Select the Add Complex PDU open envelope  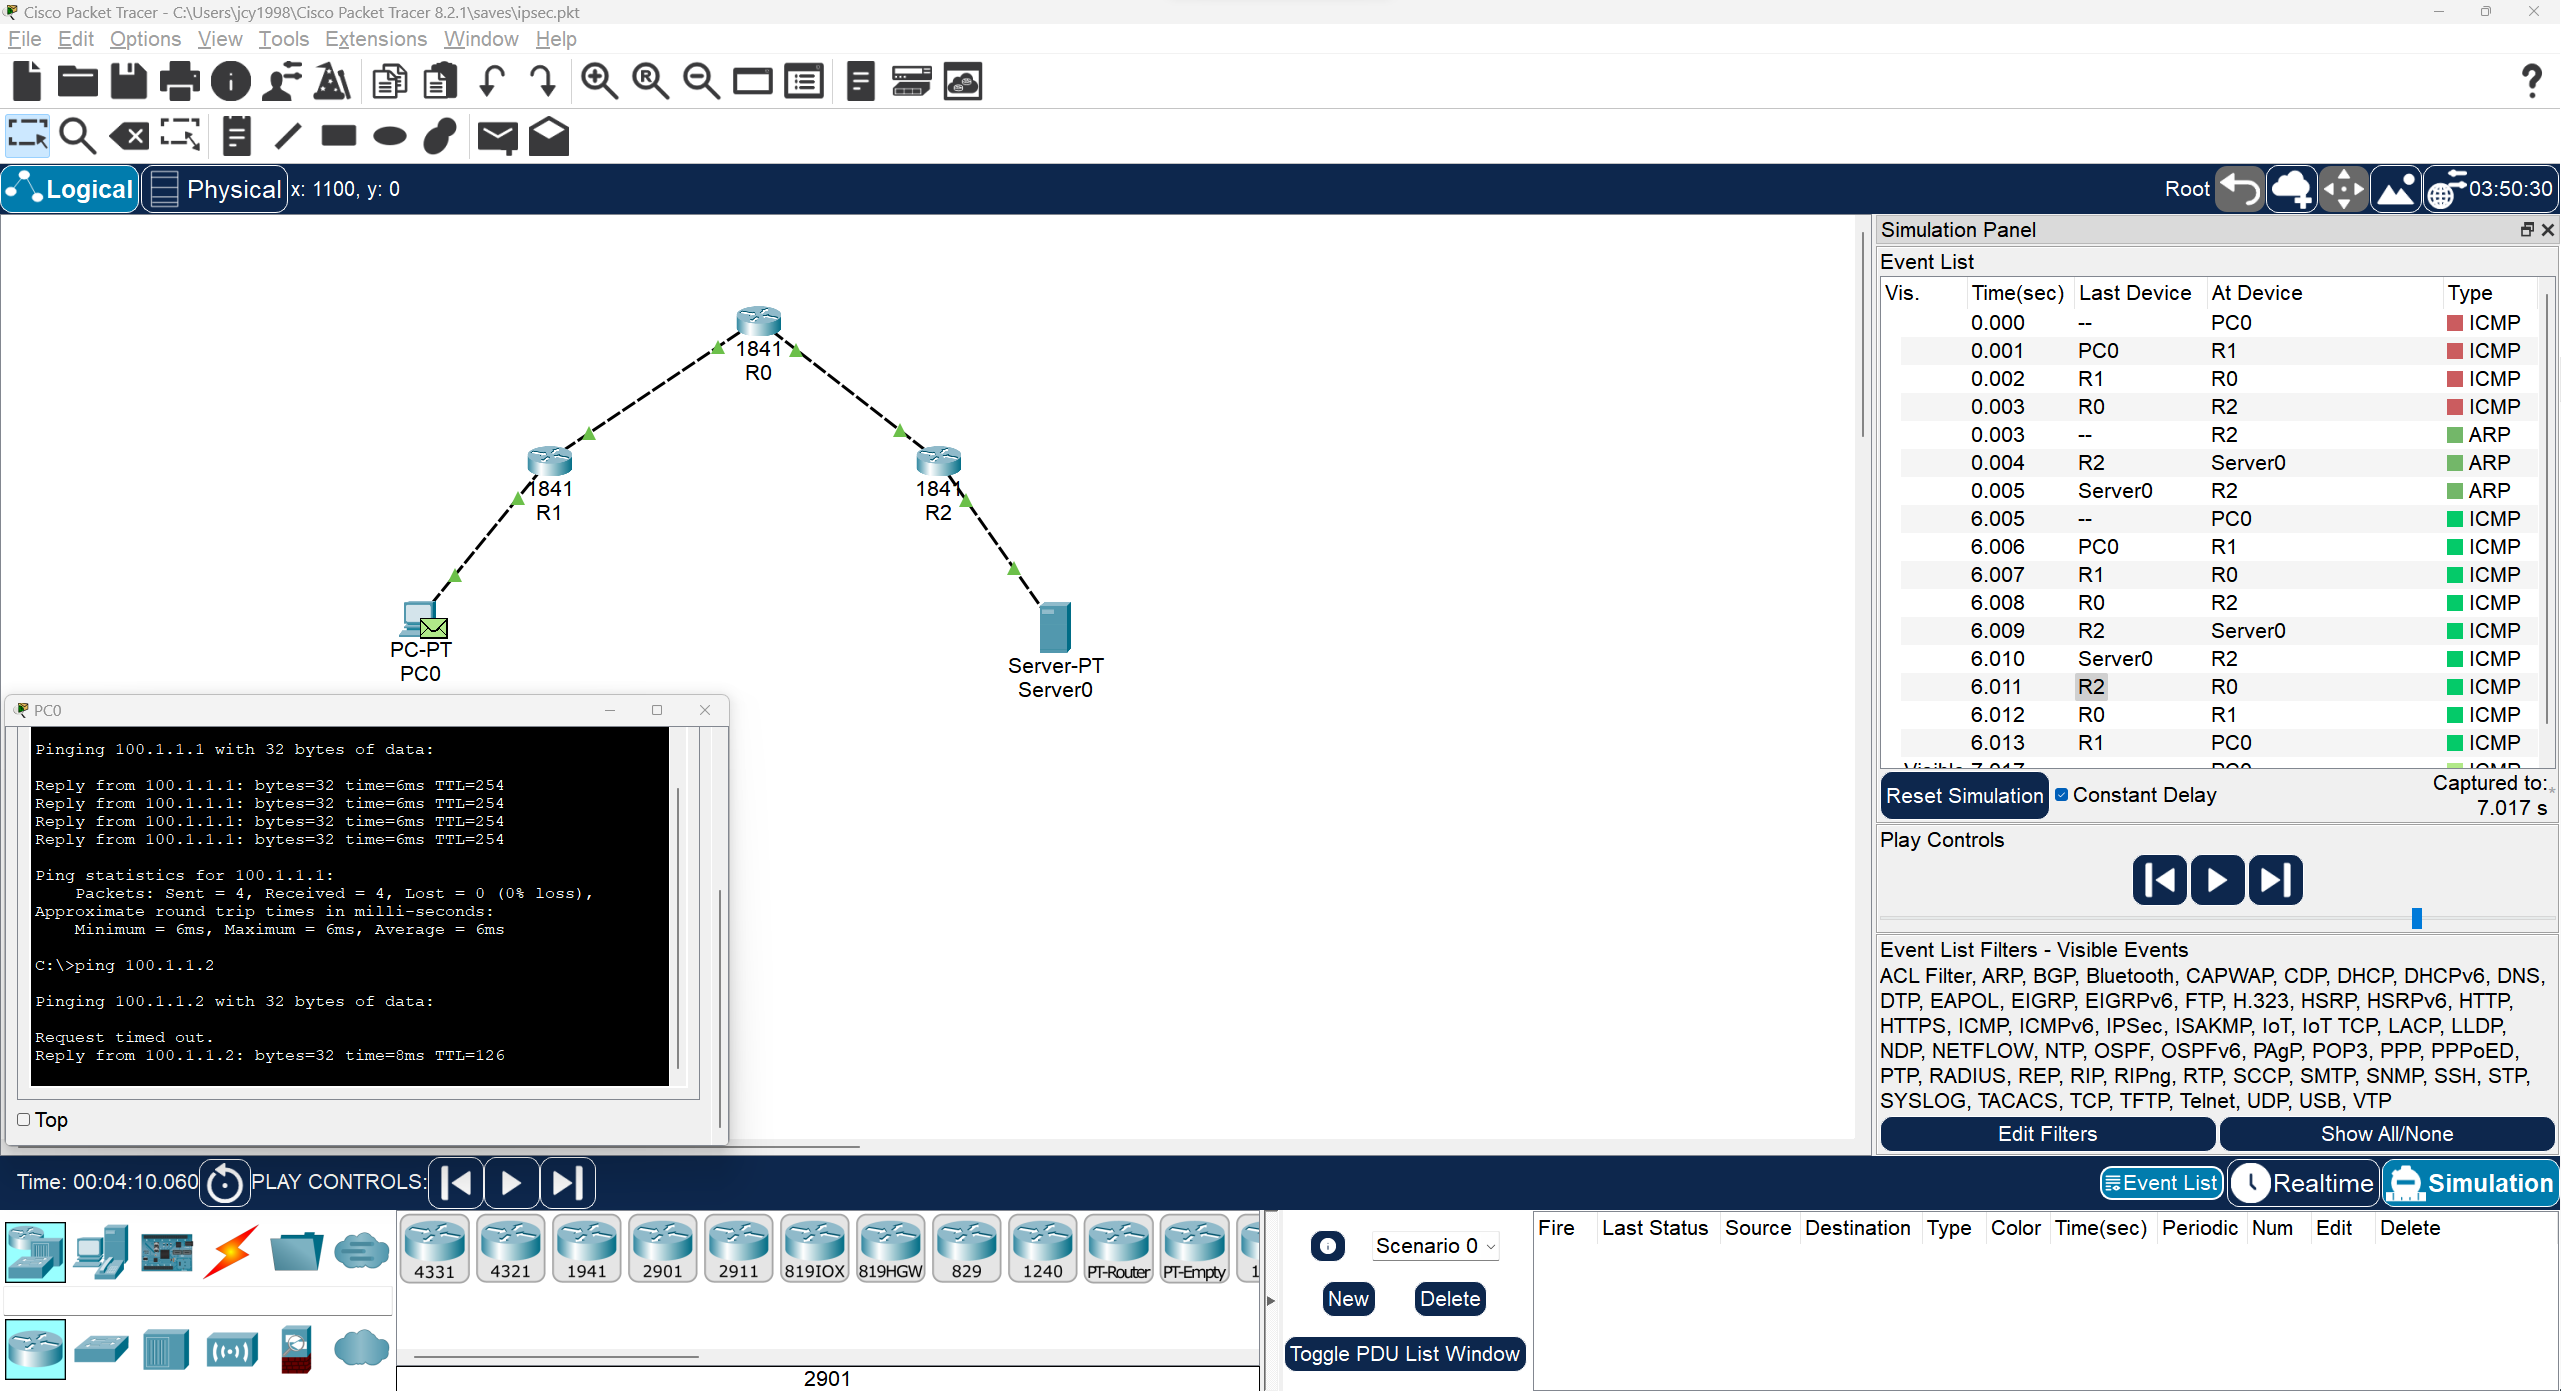click(549, 136)
